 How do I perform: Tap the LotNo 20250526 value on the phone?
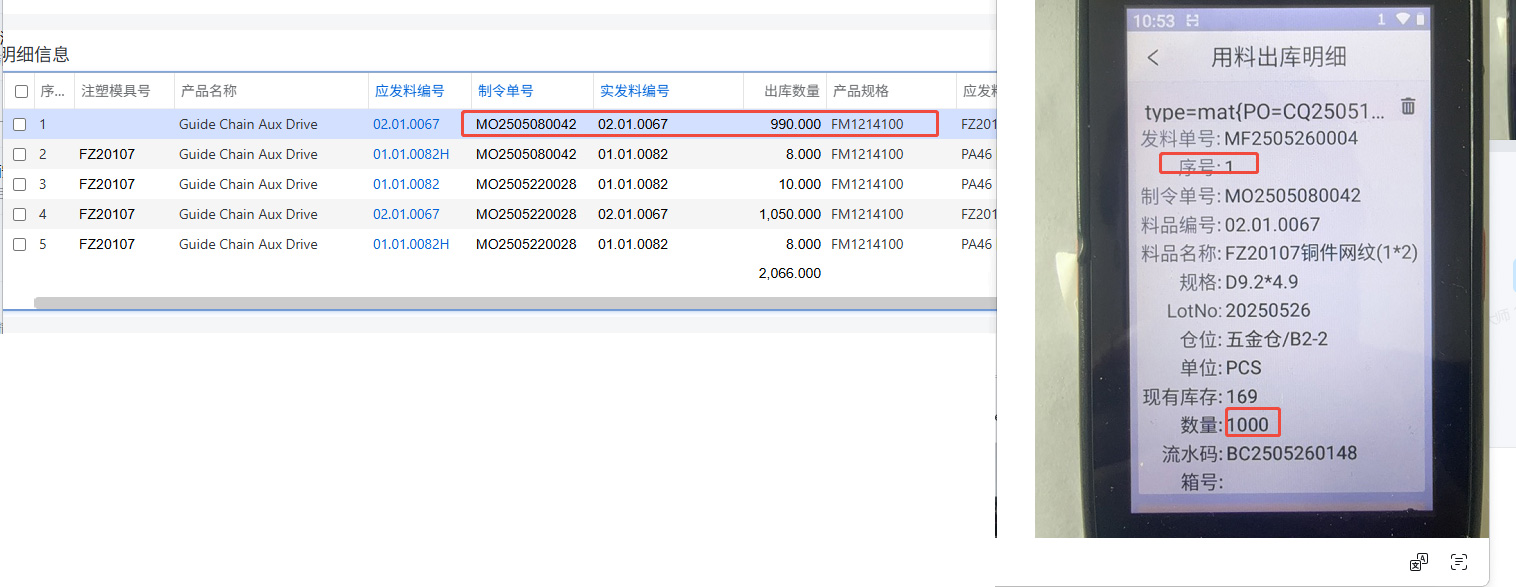point(1269,311)
